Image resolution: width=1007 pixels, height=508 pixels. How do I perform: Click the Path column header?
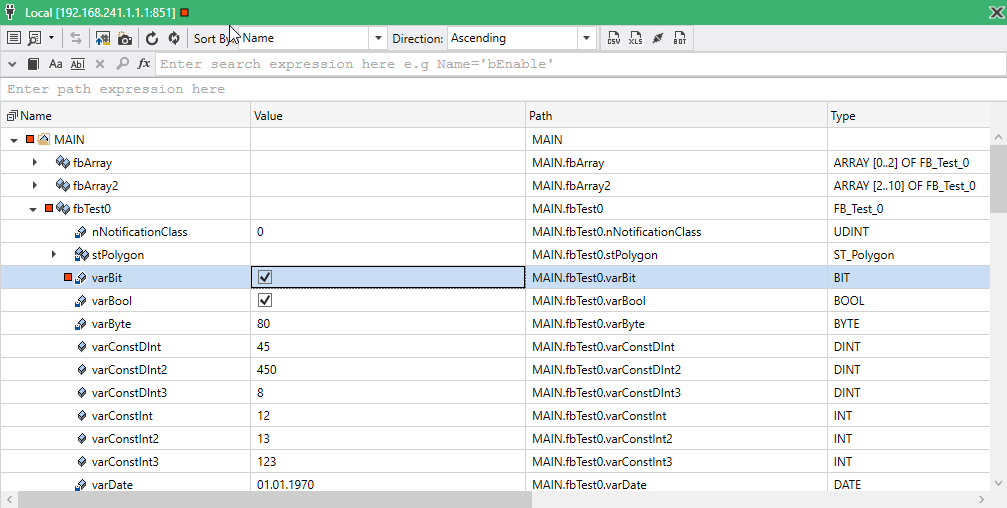click(x=676, y=116)
